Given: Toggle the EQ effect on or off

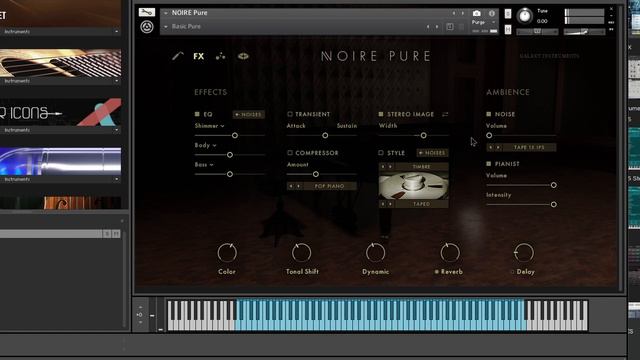Looking at the screenshot, I should 197,114.
